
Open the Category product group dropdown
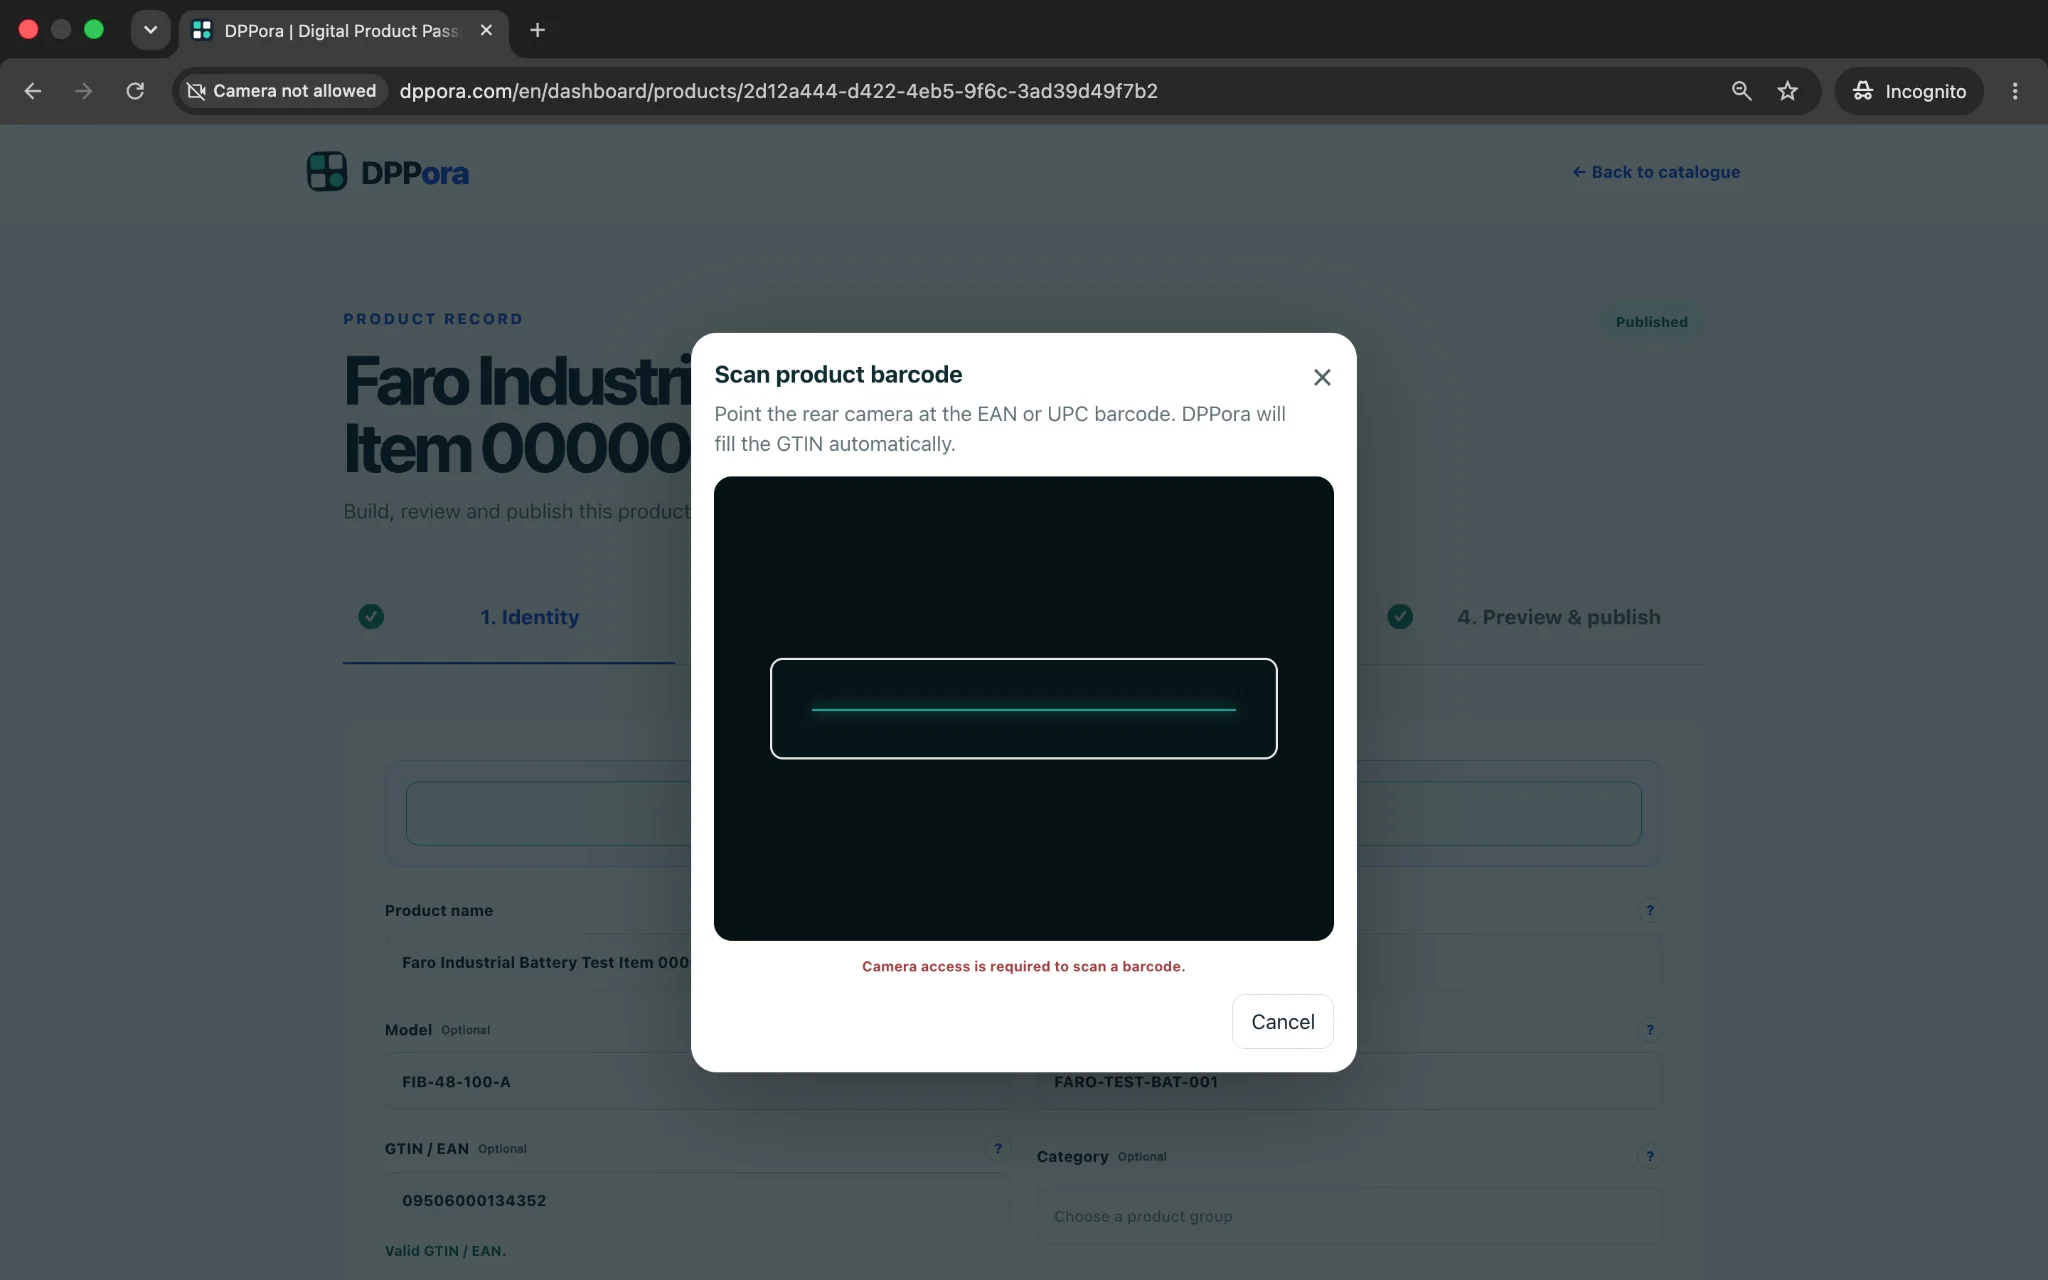click(1349, 1216)
